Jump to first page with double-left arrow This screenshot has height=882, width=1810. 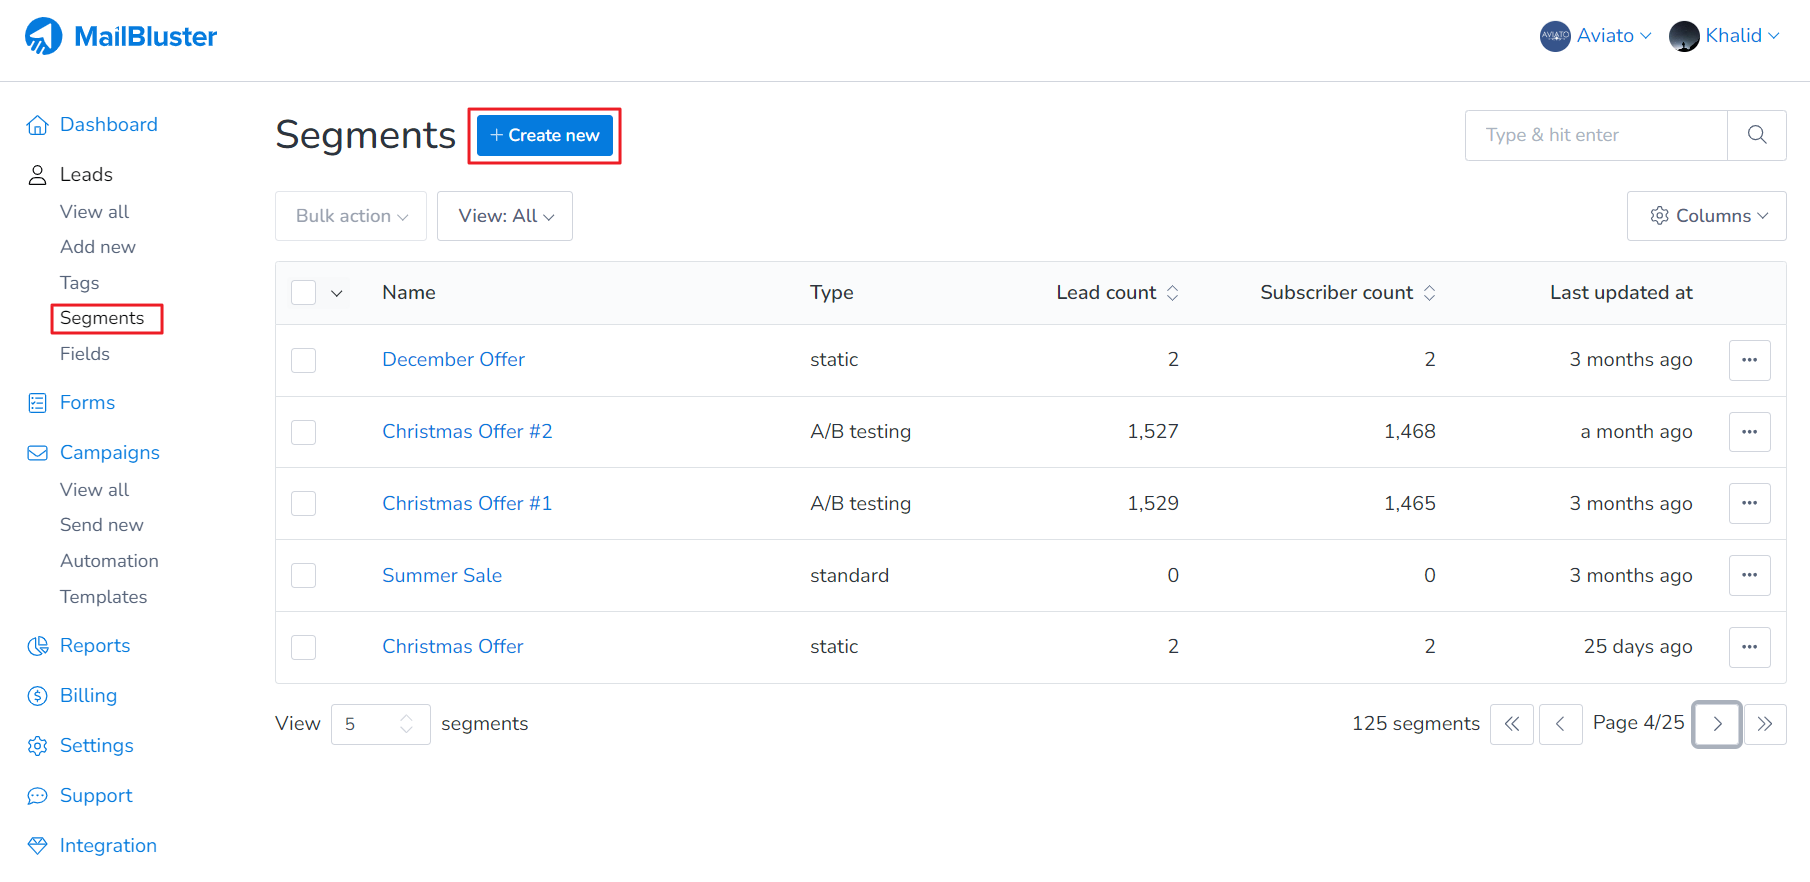(x=1511, y=724)
